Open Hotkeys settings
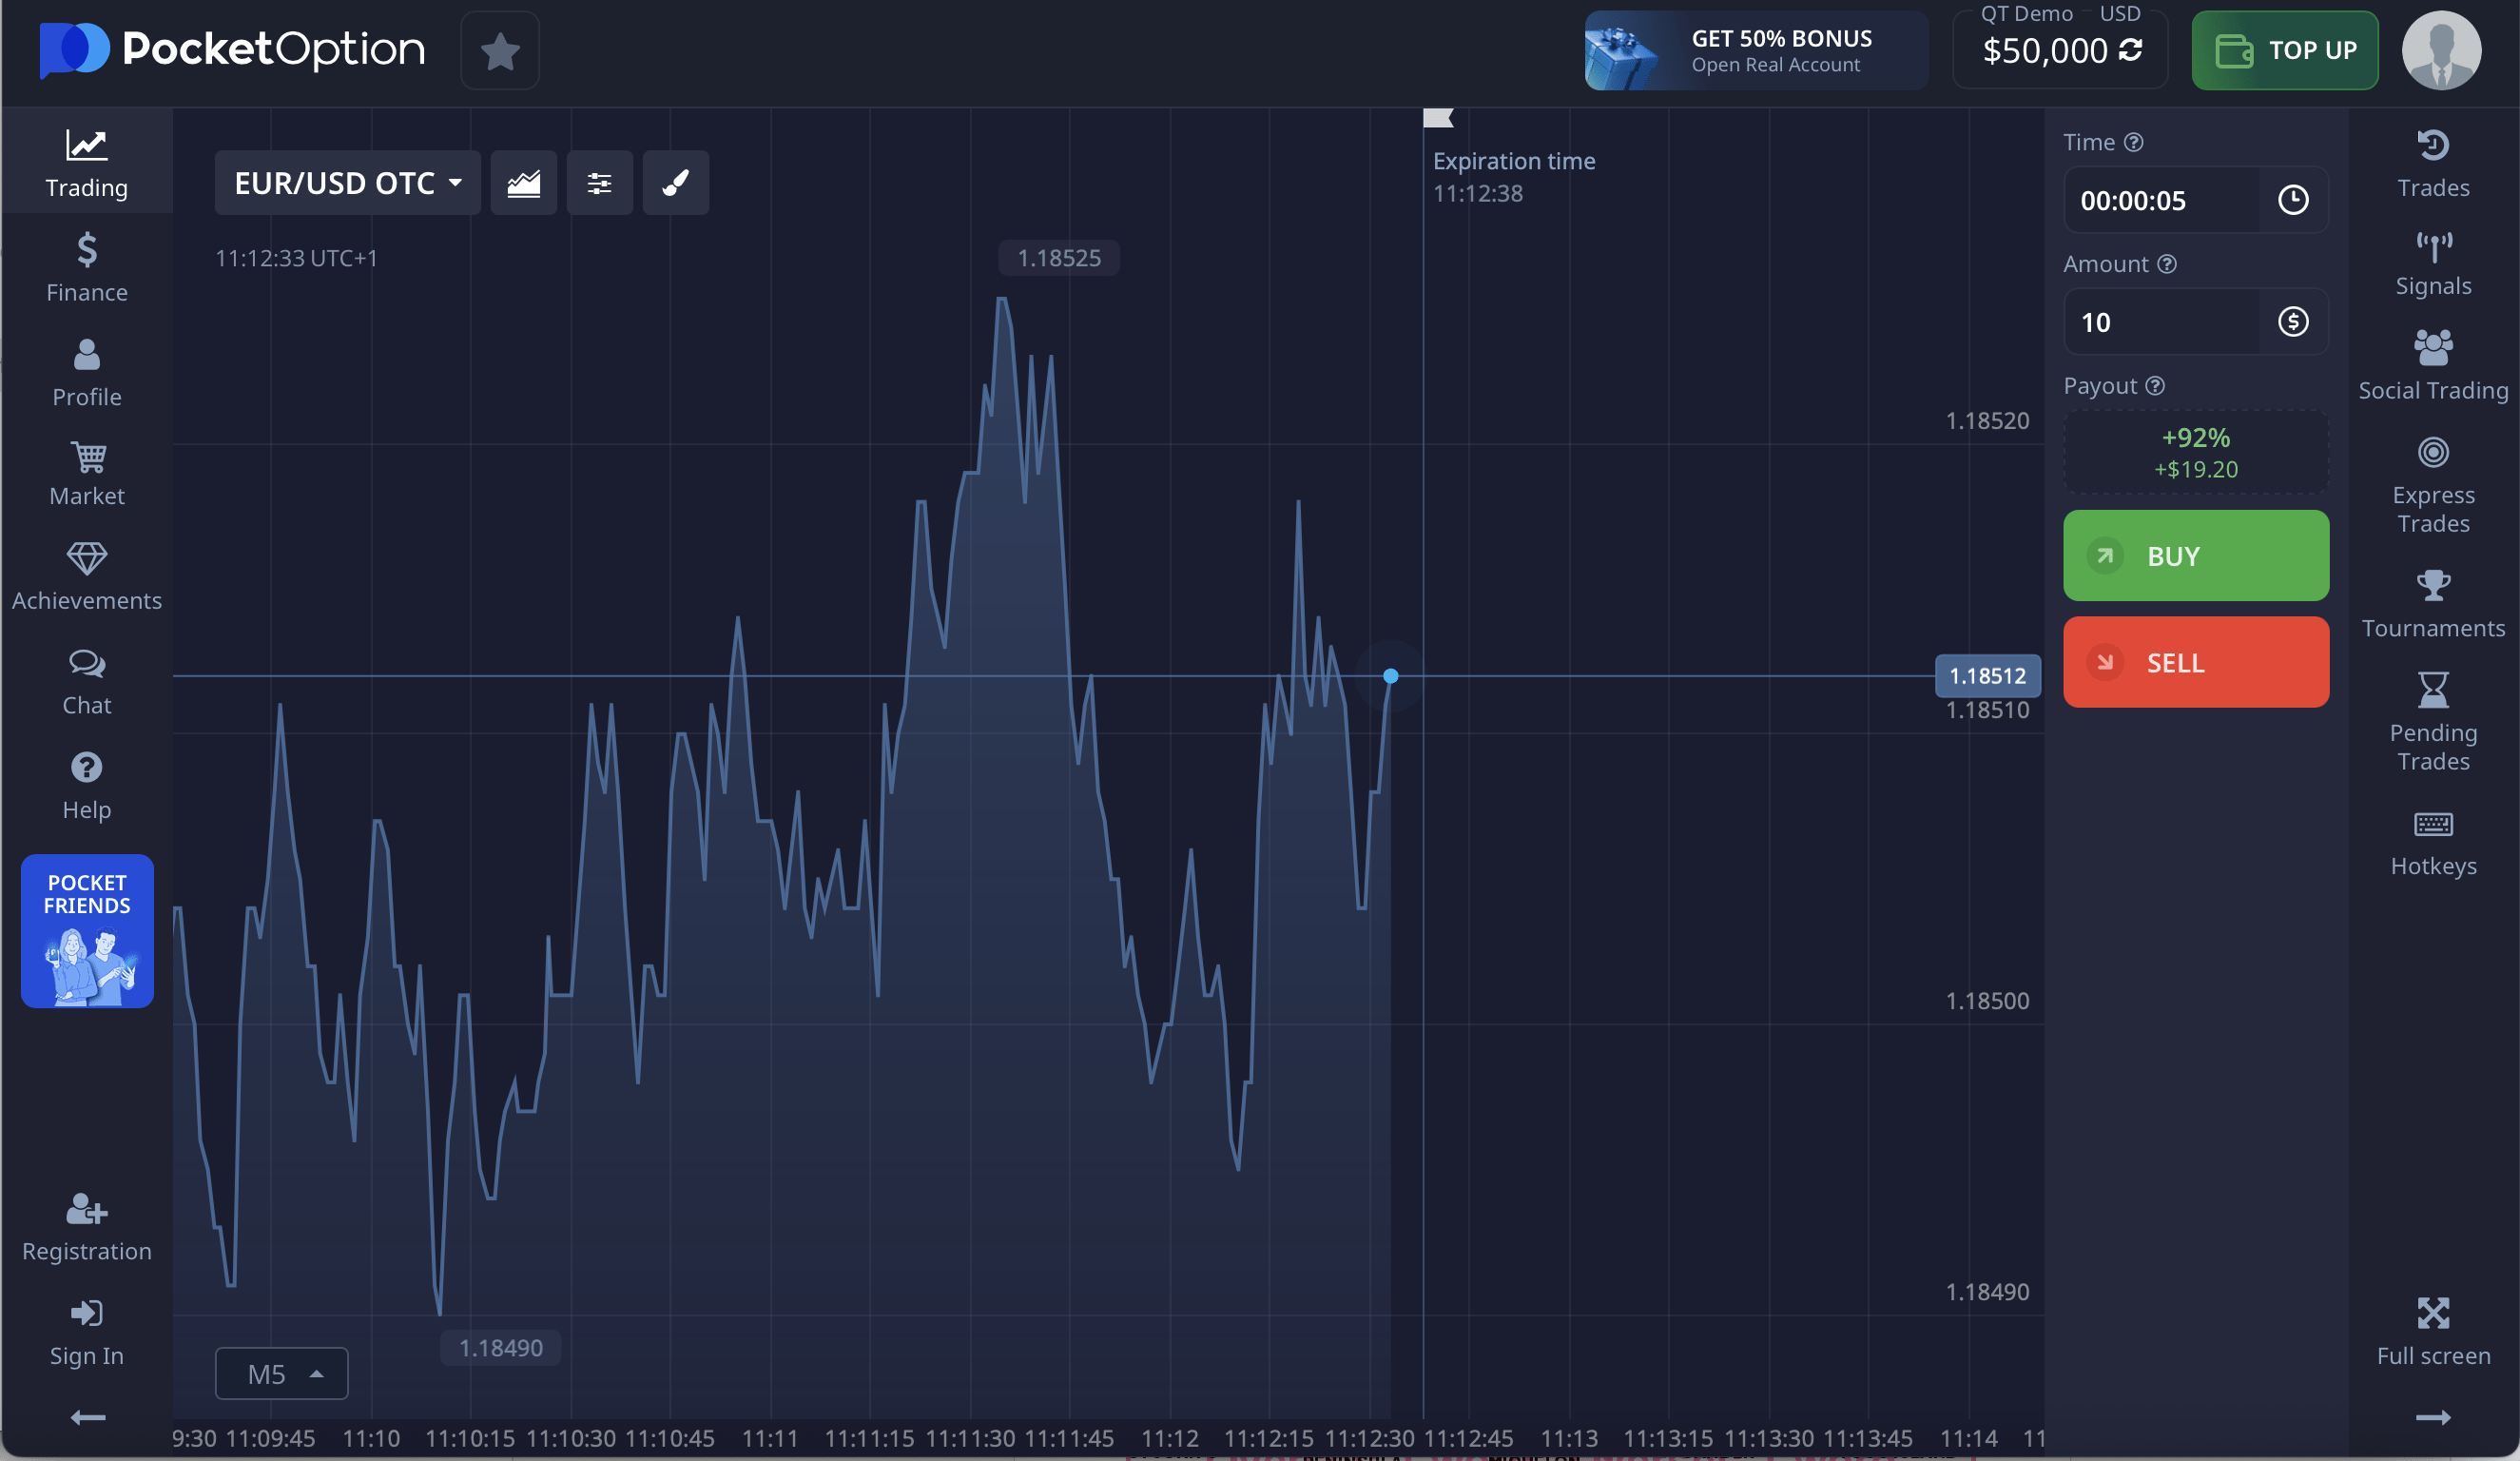The height and width of the screenshot is (1461, 2520). (2433, 843)
